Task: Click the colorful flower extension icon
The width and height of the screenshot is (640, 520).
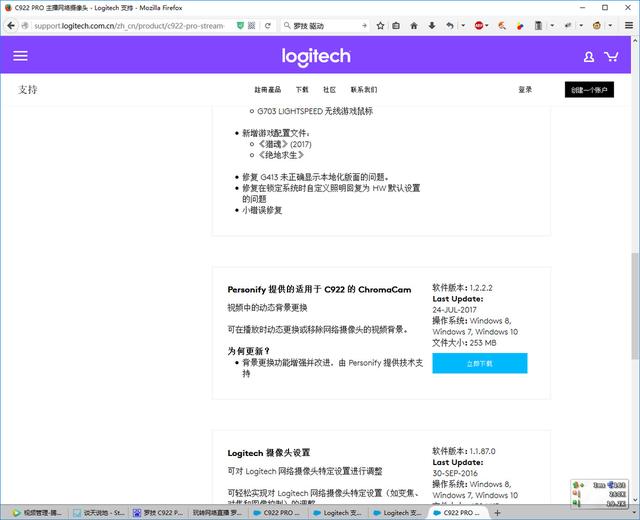Action: (x=520, y=26)
